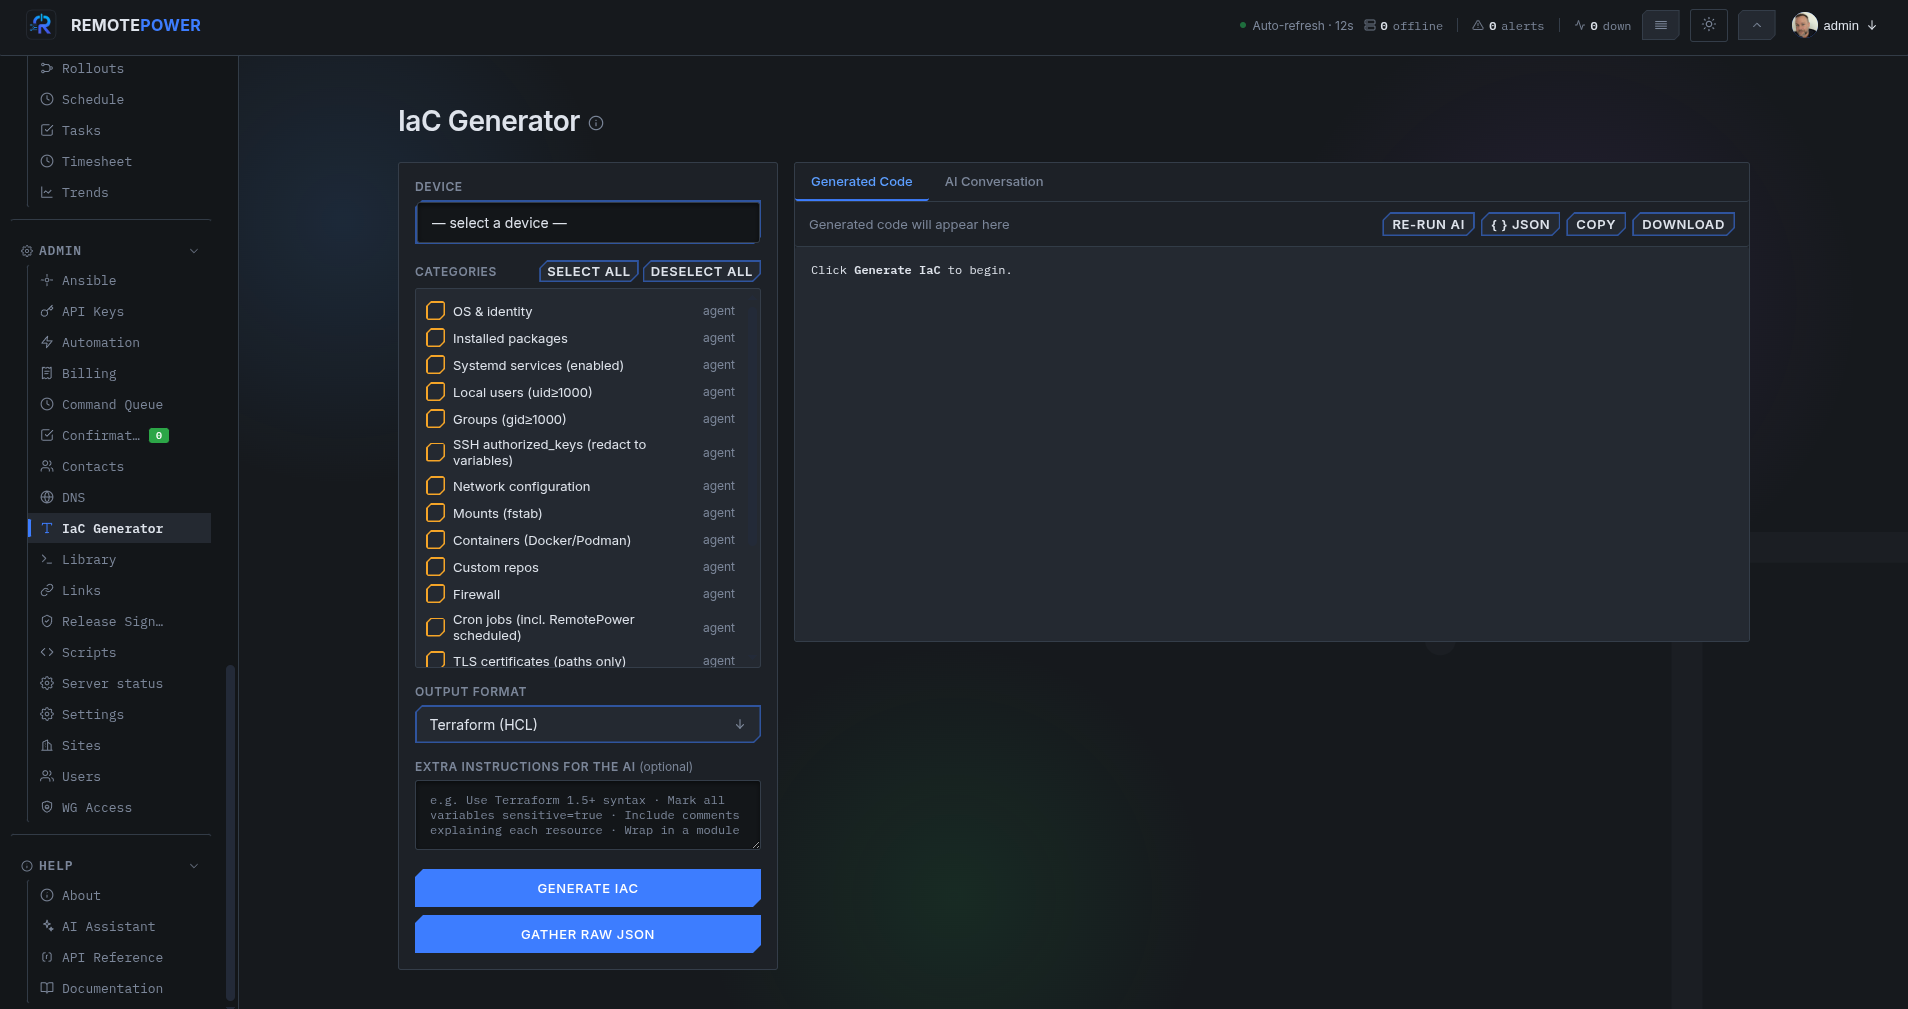Click the Copy button

pyautogui.click(x=1596, y=224)
